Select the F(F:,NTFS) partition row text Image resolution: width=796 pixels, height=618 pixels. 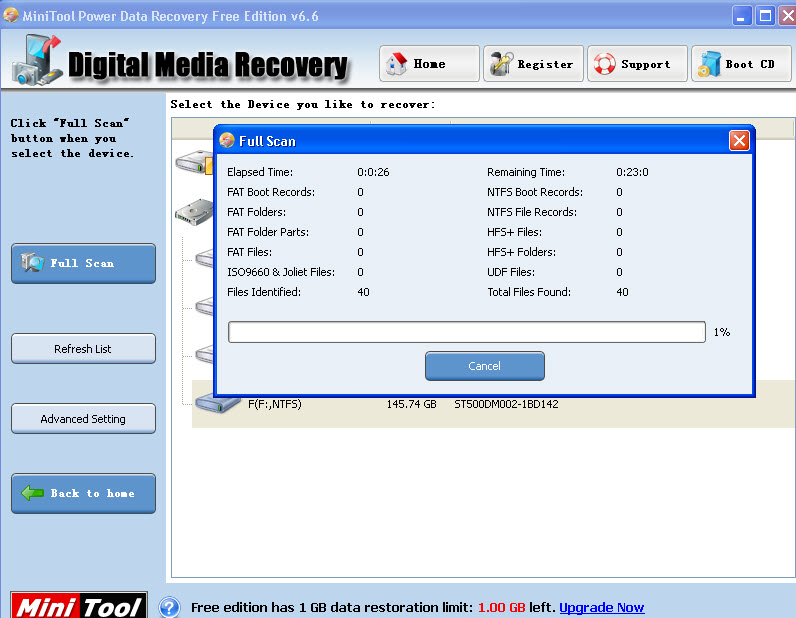[x=275, y=404]
